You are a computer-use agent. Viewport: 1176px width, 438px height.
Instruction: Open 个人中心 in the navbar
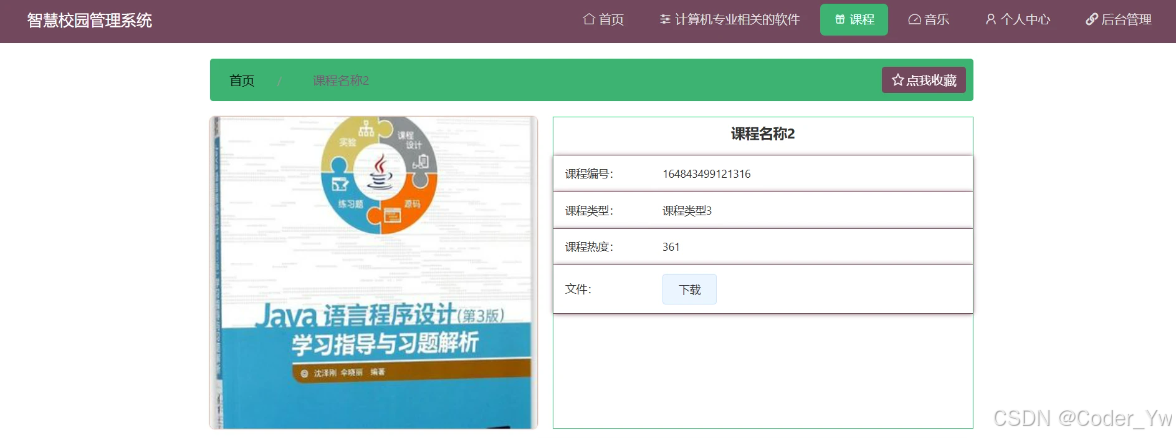pos(1018,20)
